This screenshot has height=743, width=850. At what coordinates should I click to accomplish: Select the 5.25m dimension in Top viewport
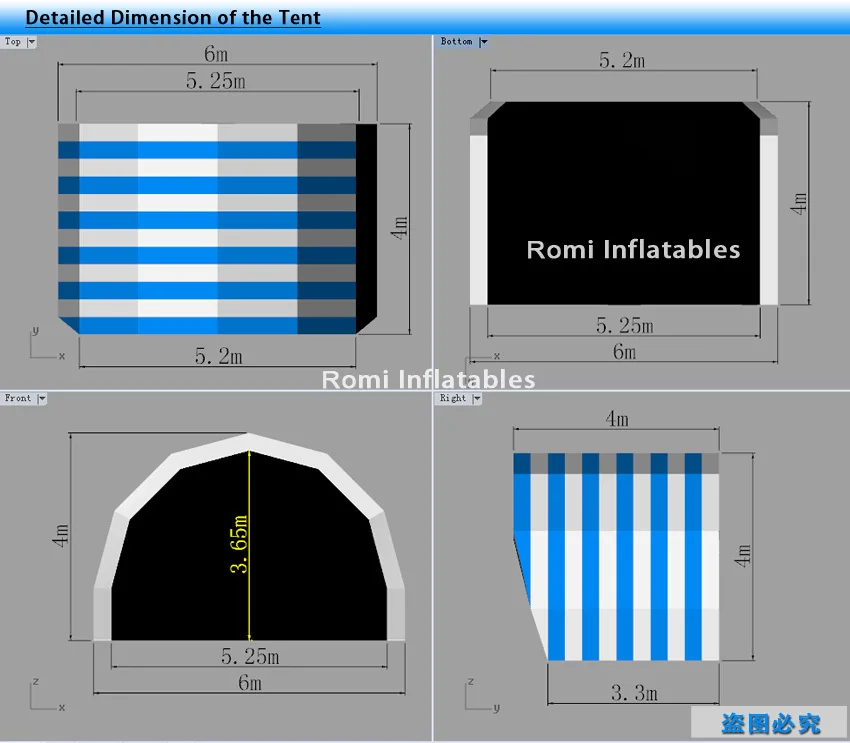coord(216,81)
